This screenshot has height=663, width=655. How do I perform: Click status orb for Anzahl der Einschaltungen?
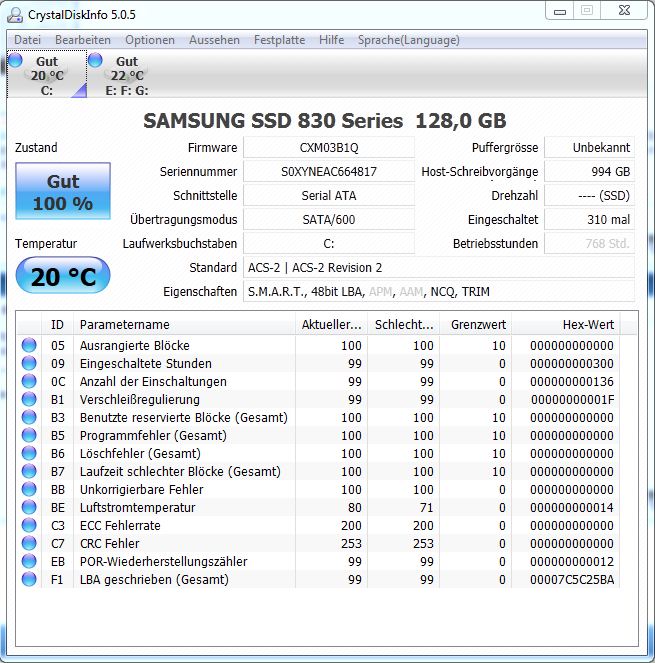click(x=29, y=381)
